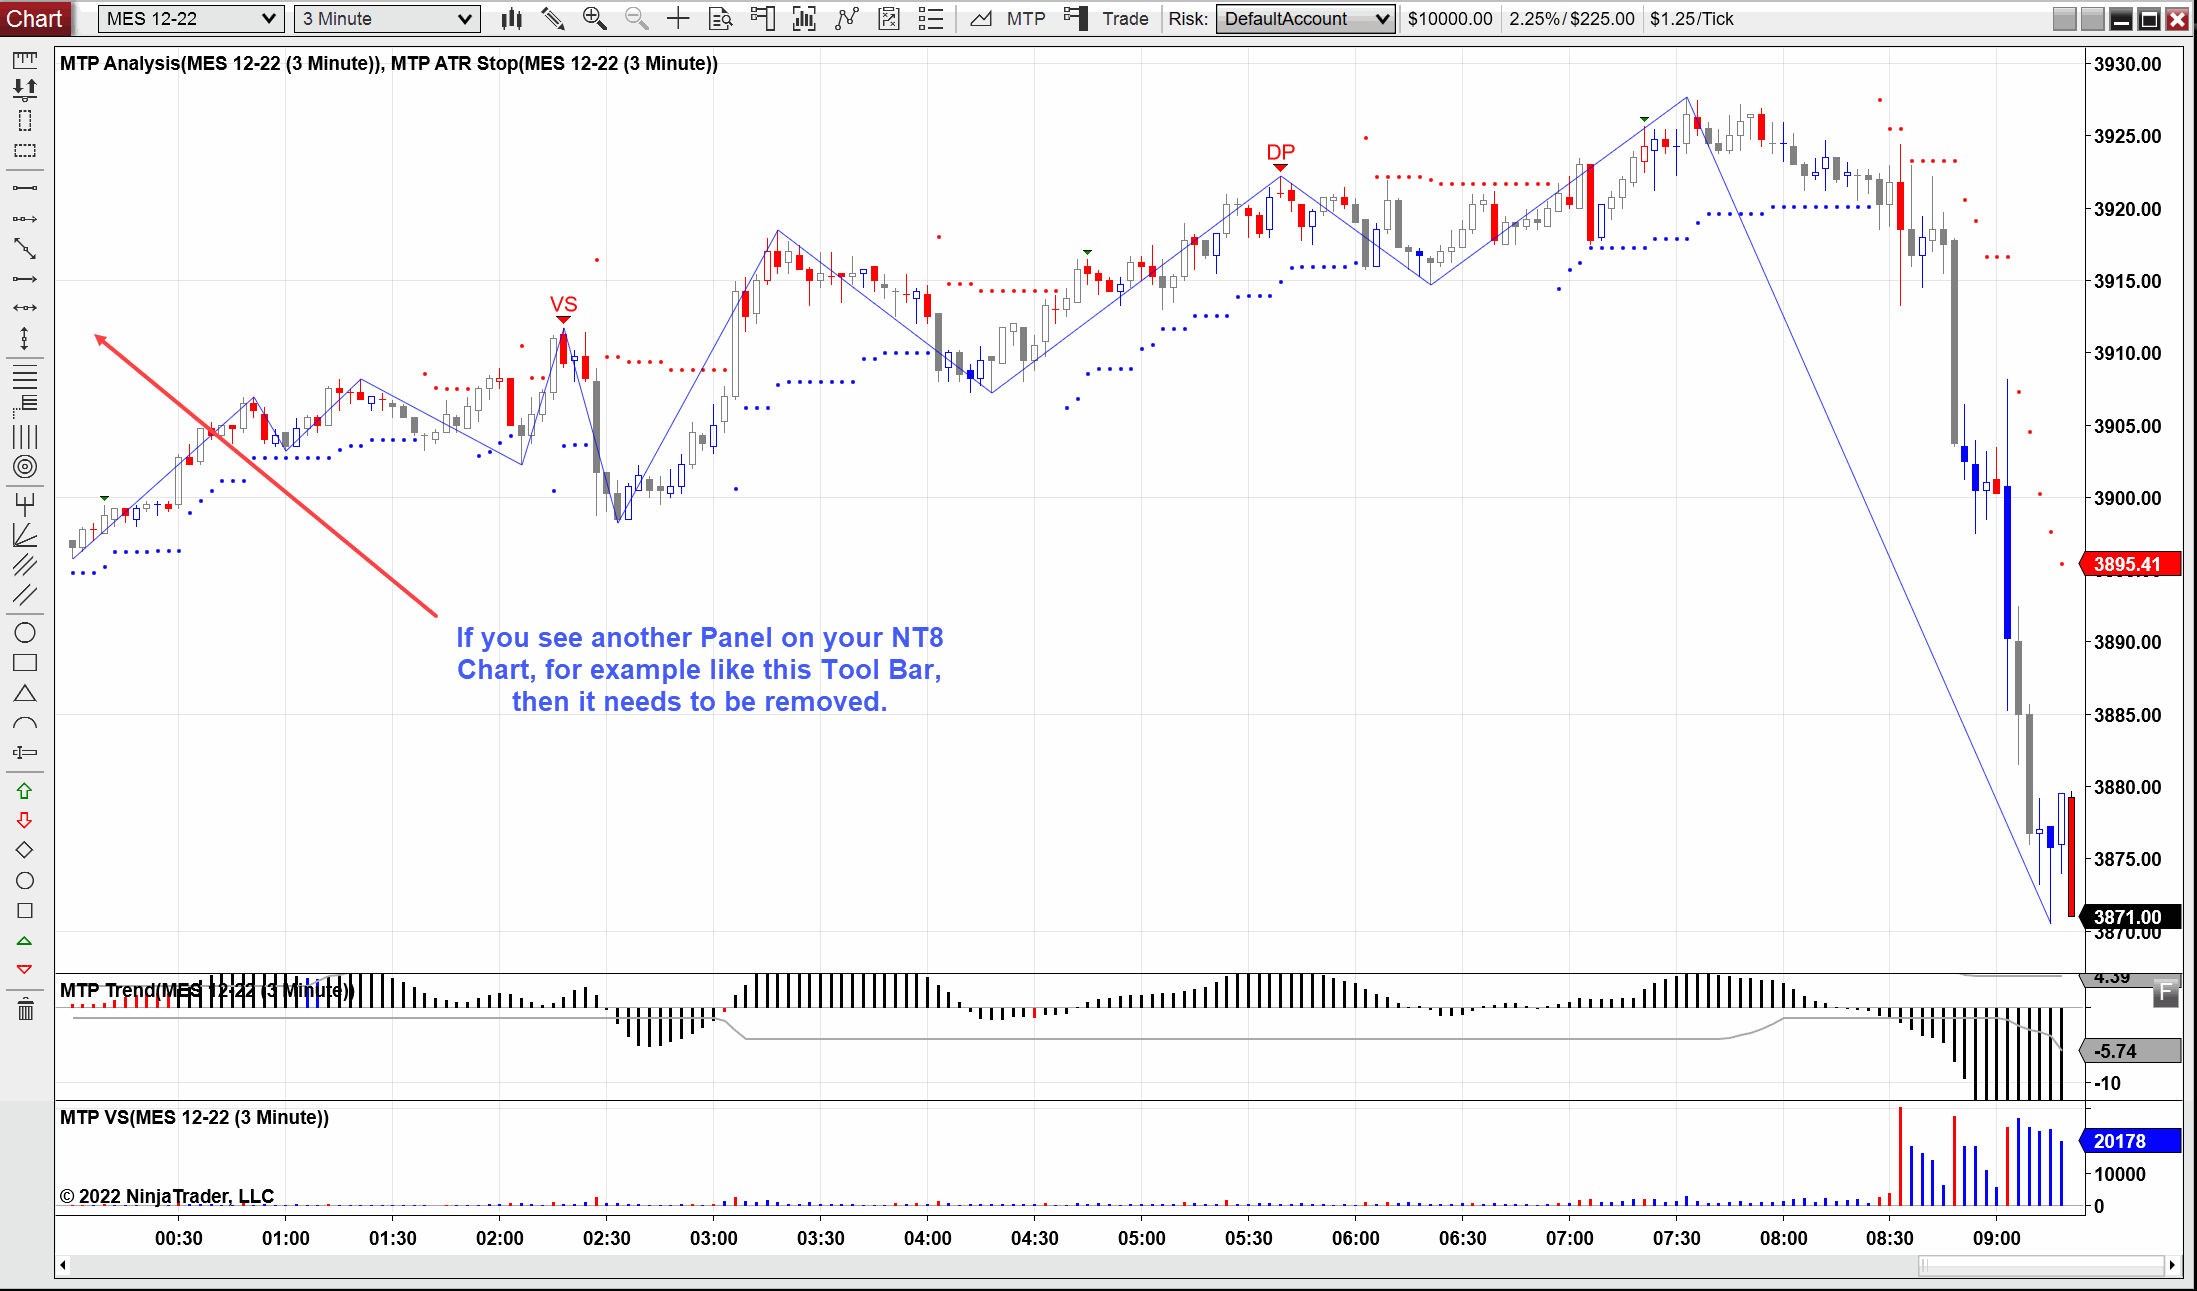Choose the ellipse drawing tool
This screenshot has width=2197, height=1291.
(25, 633)
